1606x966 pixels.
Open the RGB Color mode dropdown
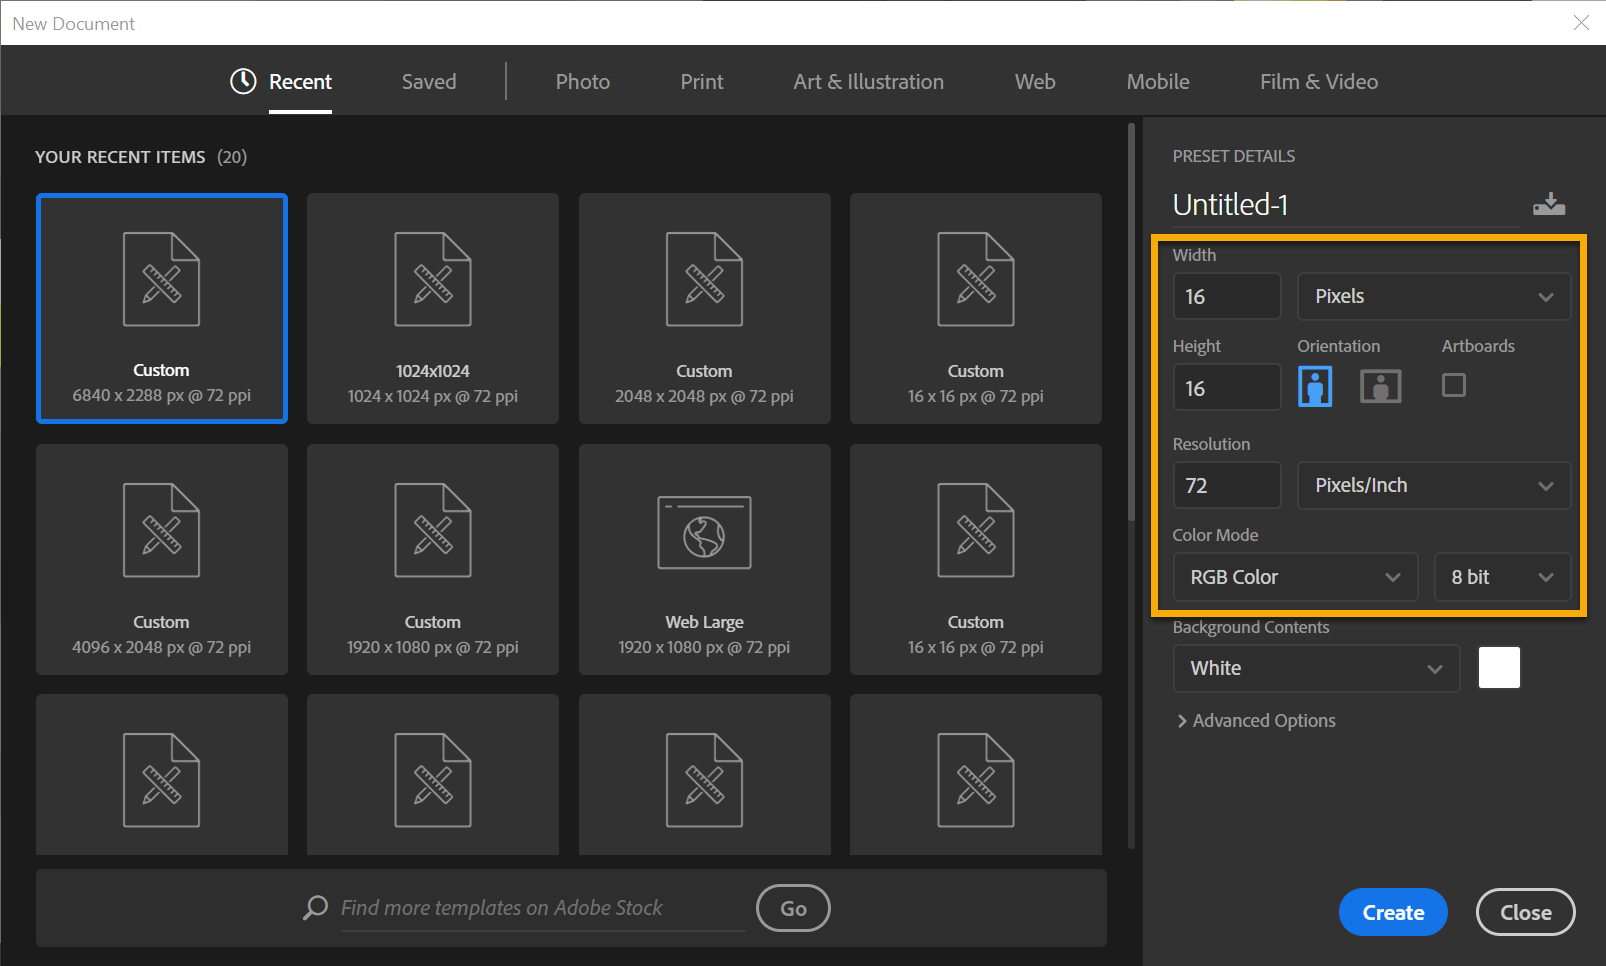pos(1295,577)
